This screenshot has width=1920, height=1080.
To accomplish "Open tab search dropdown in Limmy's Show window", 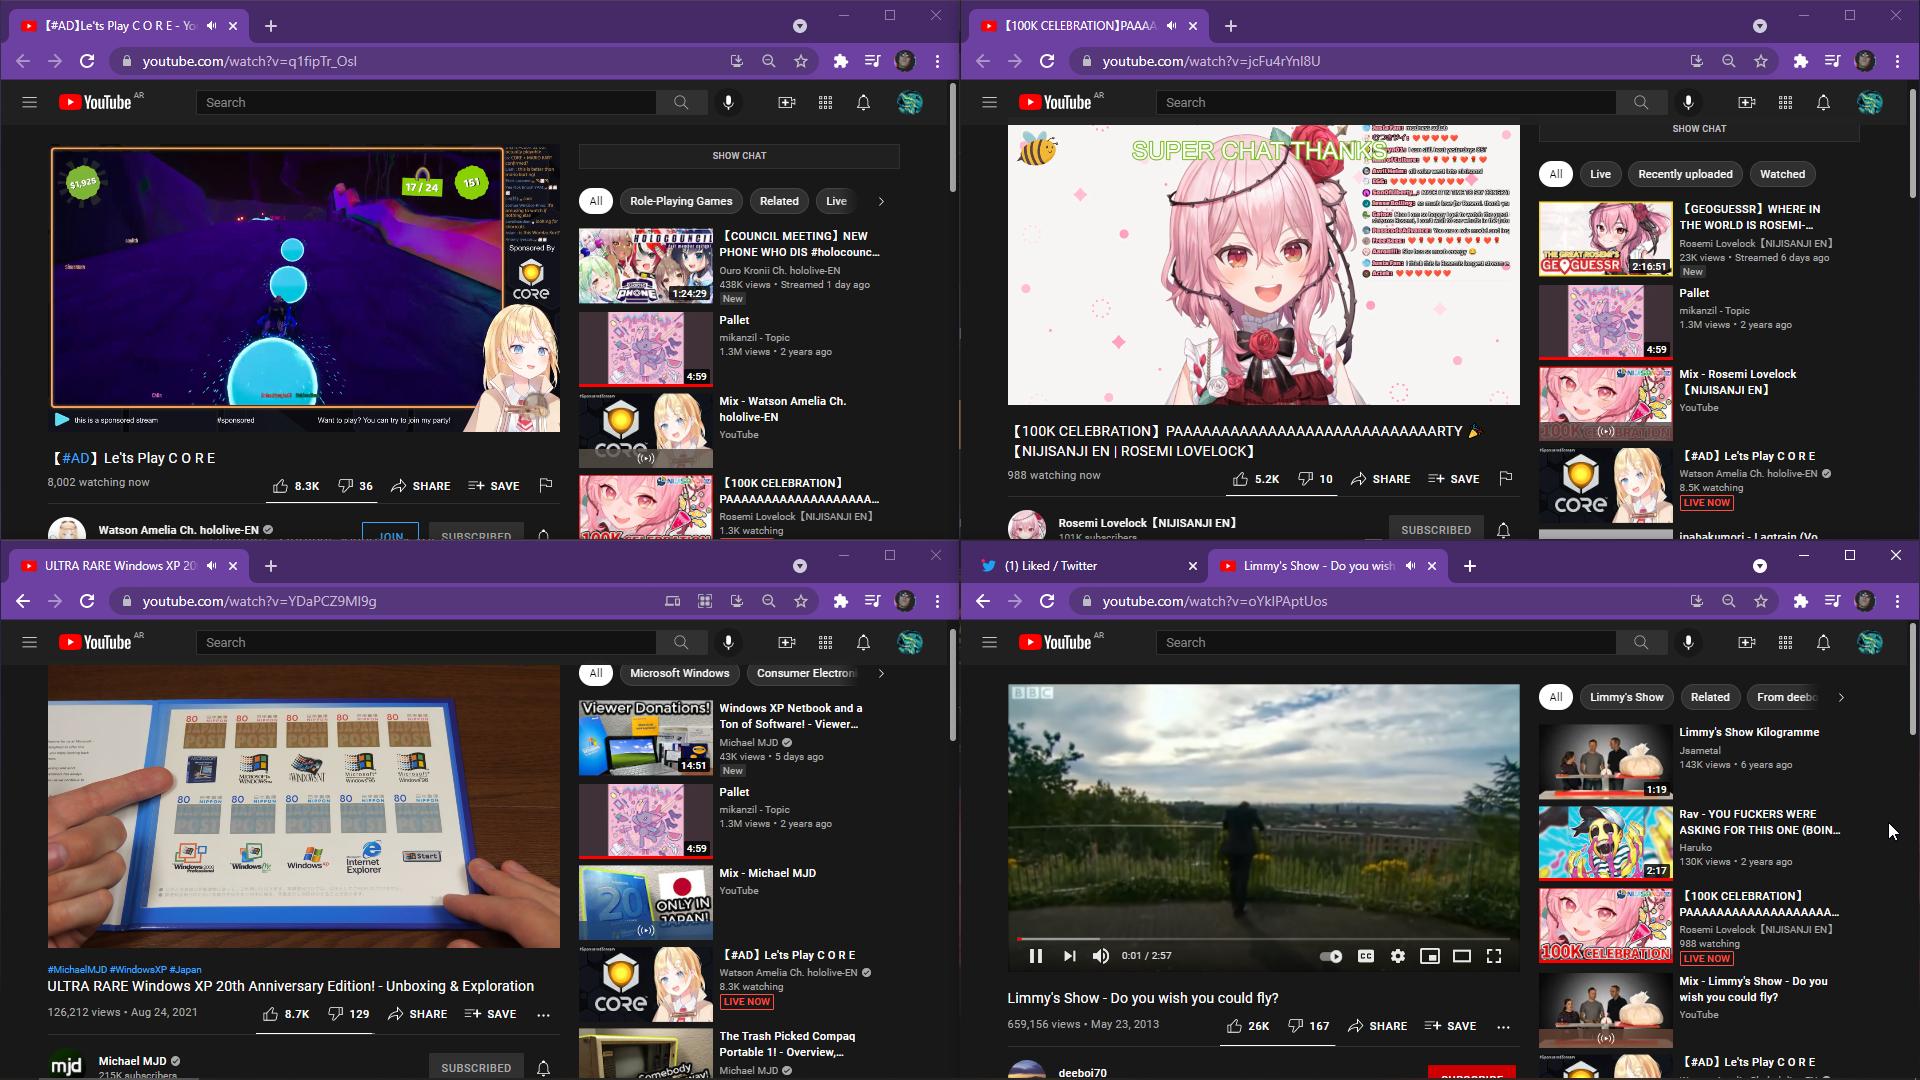I will pos(1760,566).
